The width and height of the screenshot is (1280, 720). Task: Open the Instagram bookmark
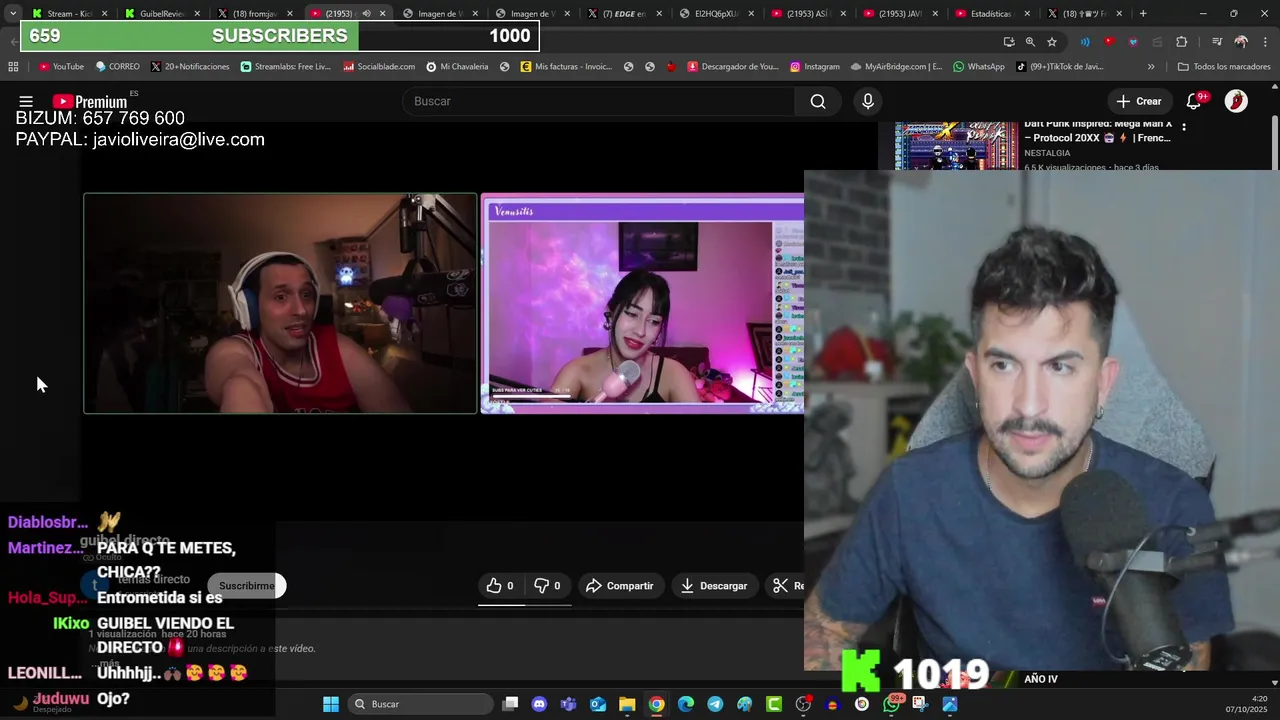815,67
